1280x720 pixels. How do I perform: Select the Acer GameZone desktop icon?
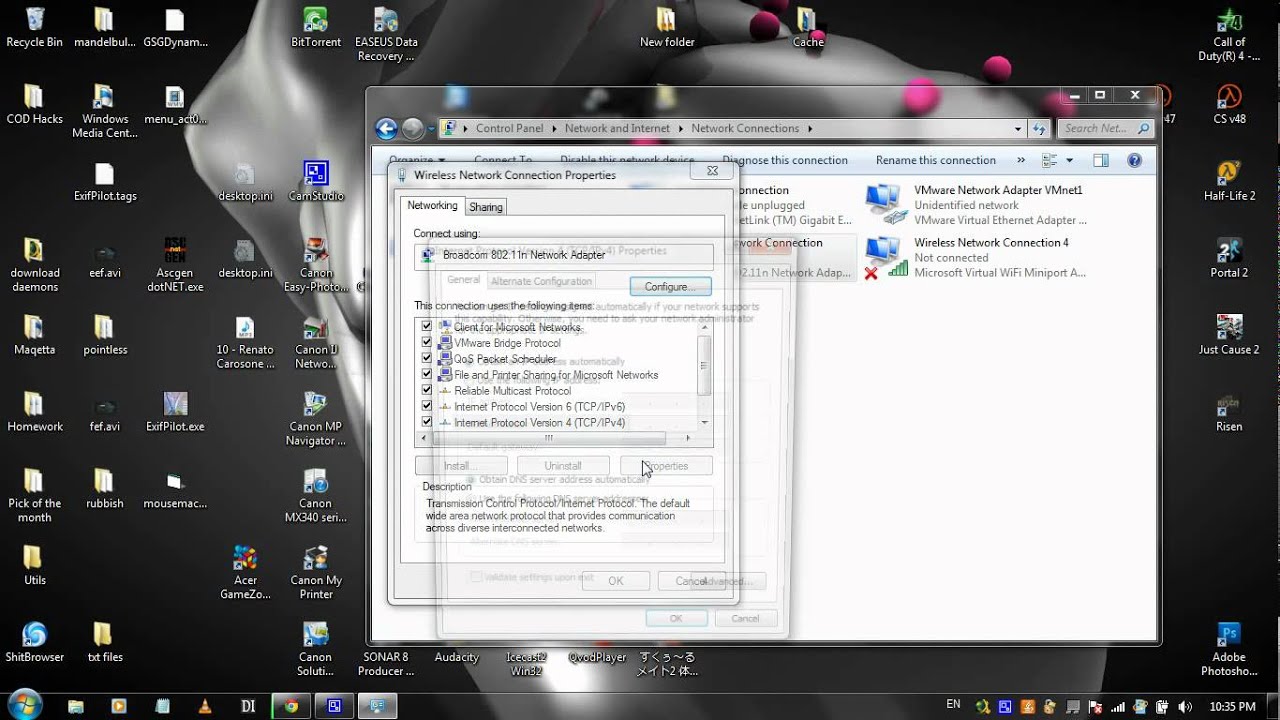point(245,572)
